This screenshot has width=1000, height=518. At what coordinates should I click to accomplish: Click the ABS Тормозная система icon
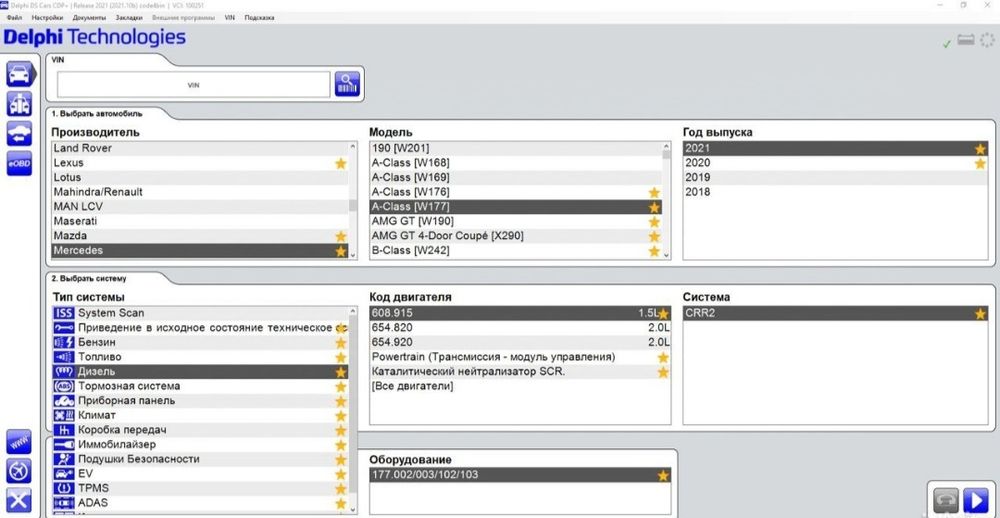point(63,387)
